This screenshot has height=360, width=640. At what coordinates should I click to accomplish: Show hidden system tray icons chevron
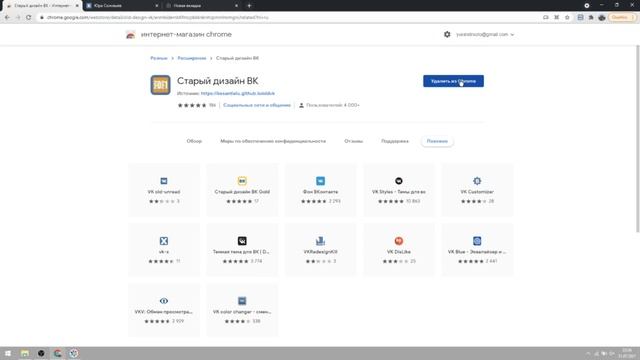tap(588, 353)
